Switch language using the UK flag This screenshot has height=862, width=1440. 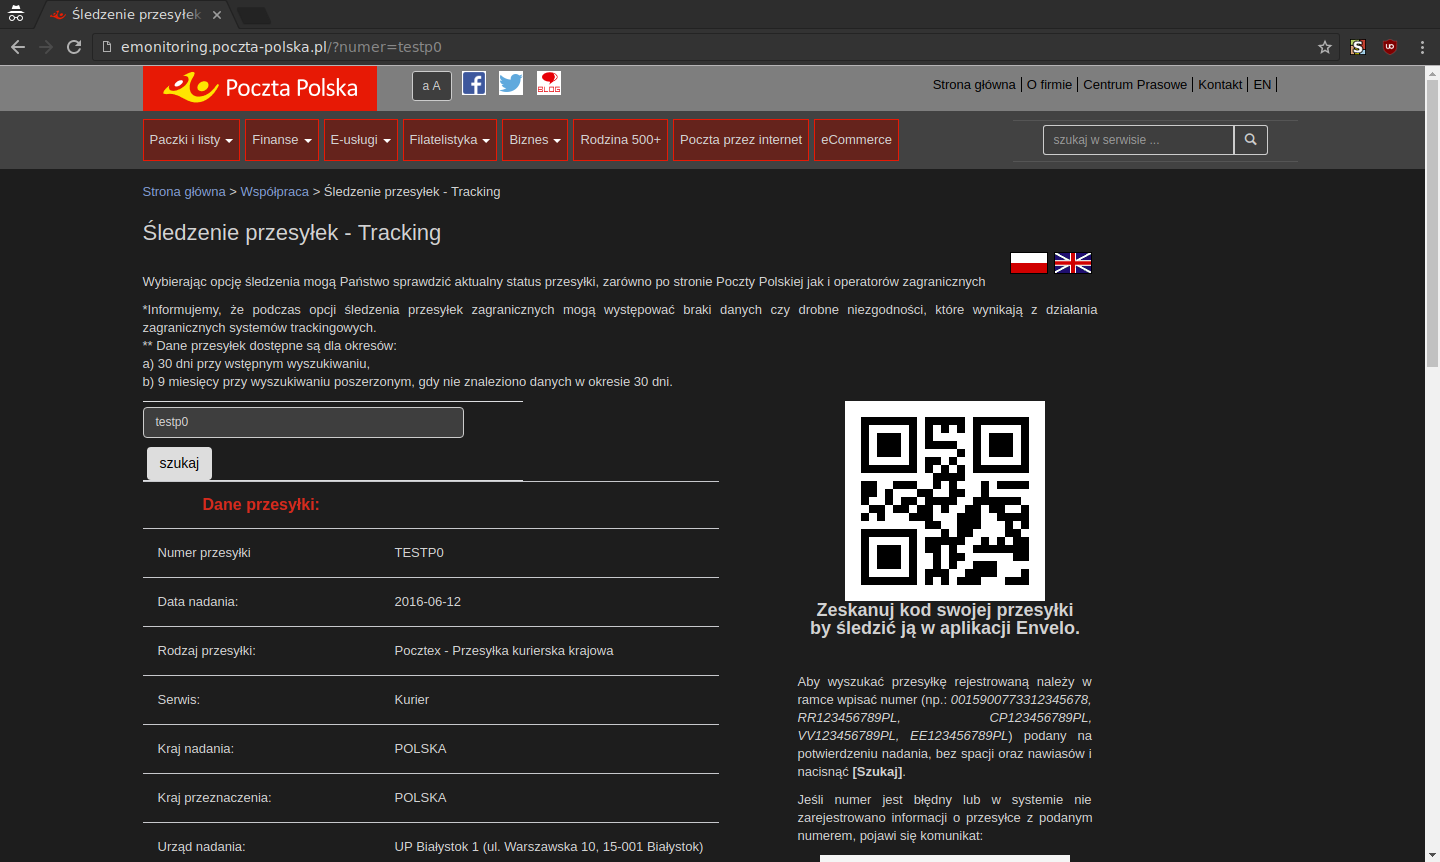(1073, 263)
